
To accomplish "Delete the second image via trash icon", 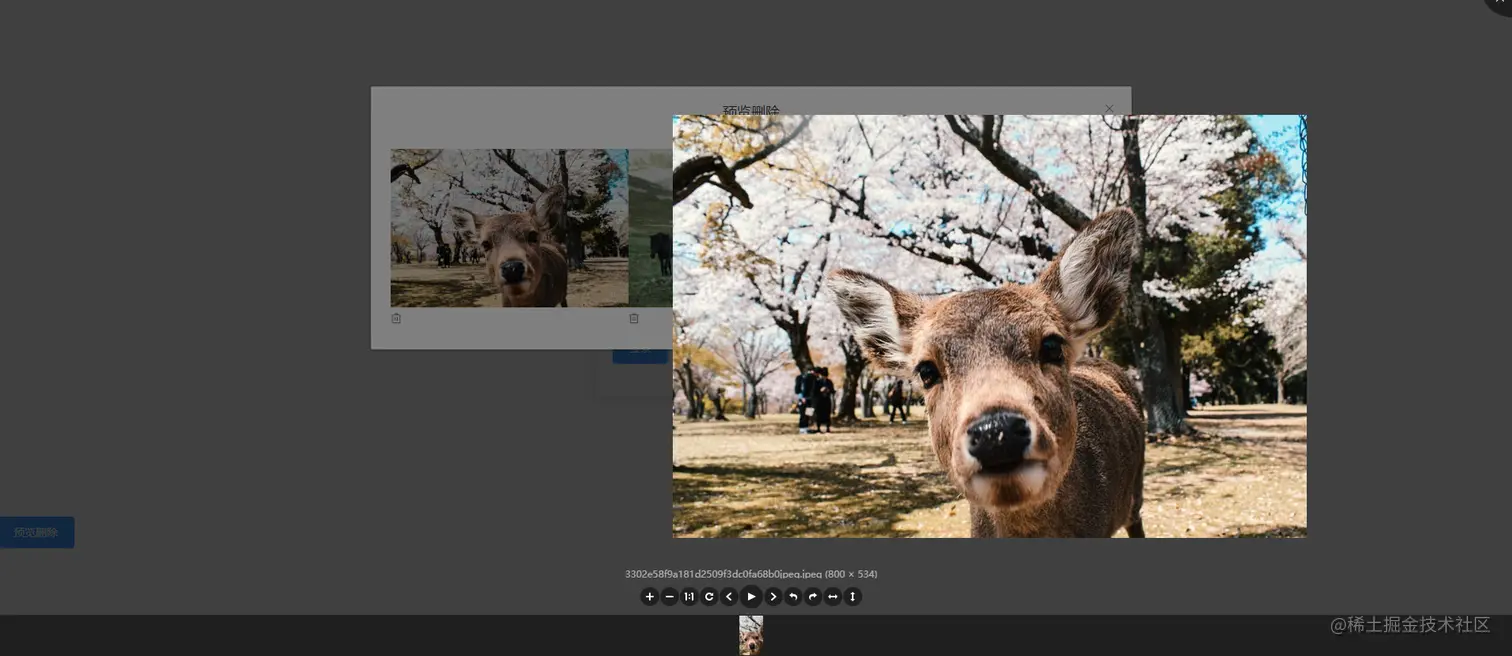I will click(634, 319).
